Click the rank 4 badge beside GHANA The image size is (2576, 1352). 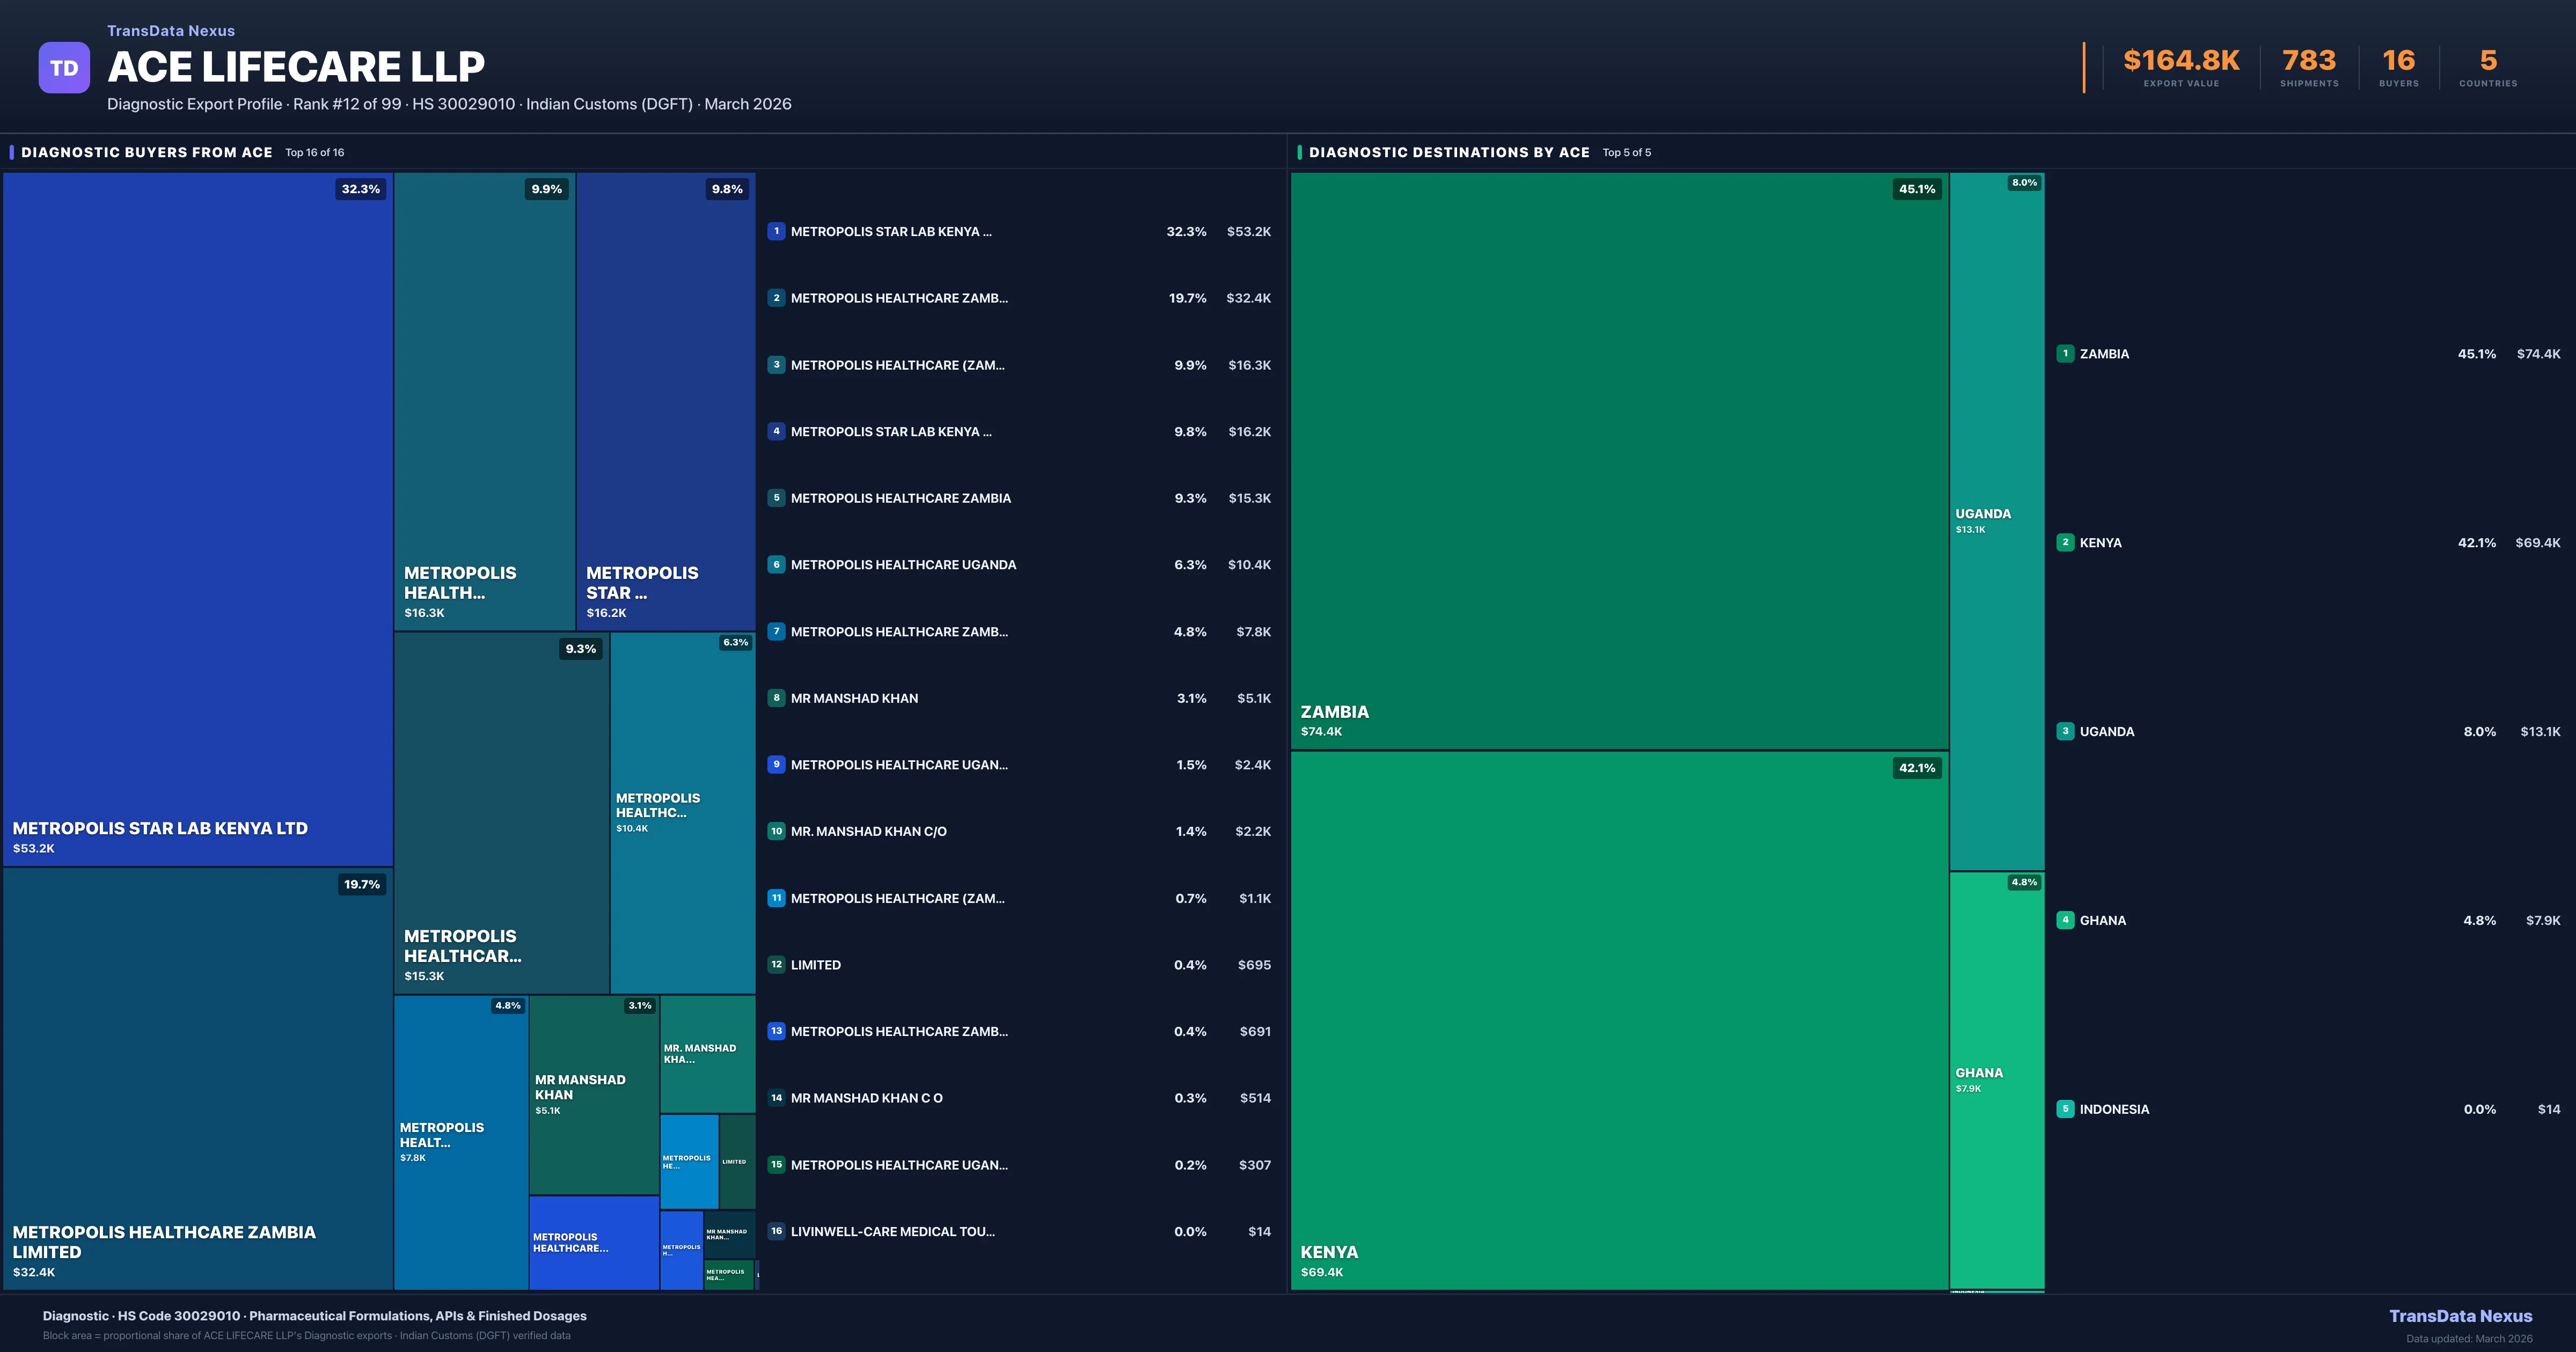pyautogui.click(x=2065, y=920)
